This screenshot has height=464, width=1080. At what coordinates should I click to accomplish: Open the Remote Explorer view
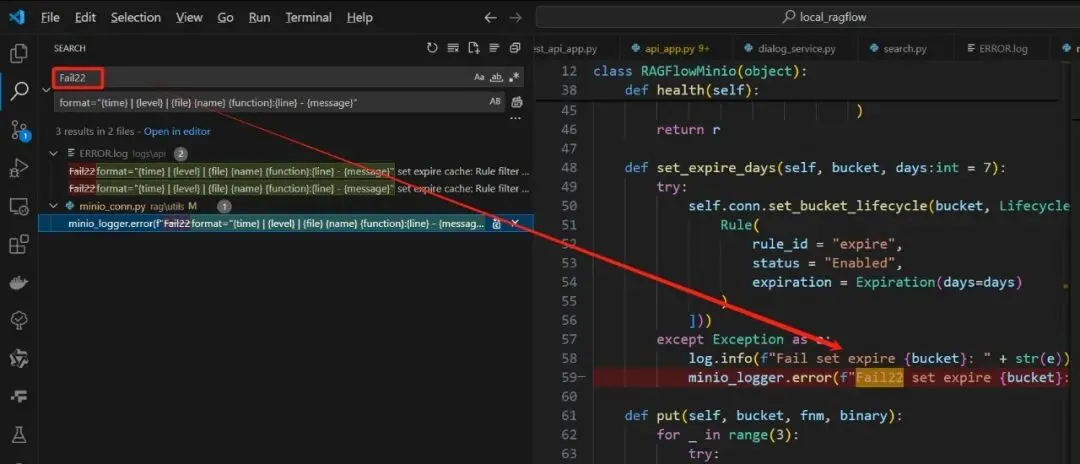19,206
